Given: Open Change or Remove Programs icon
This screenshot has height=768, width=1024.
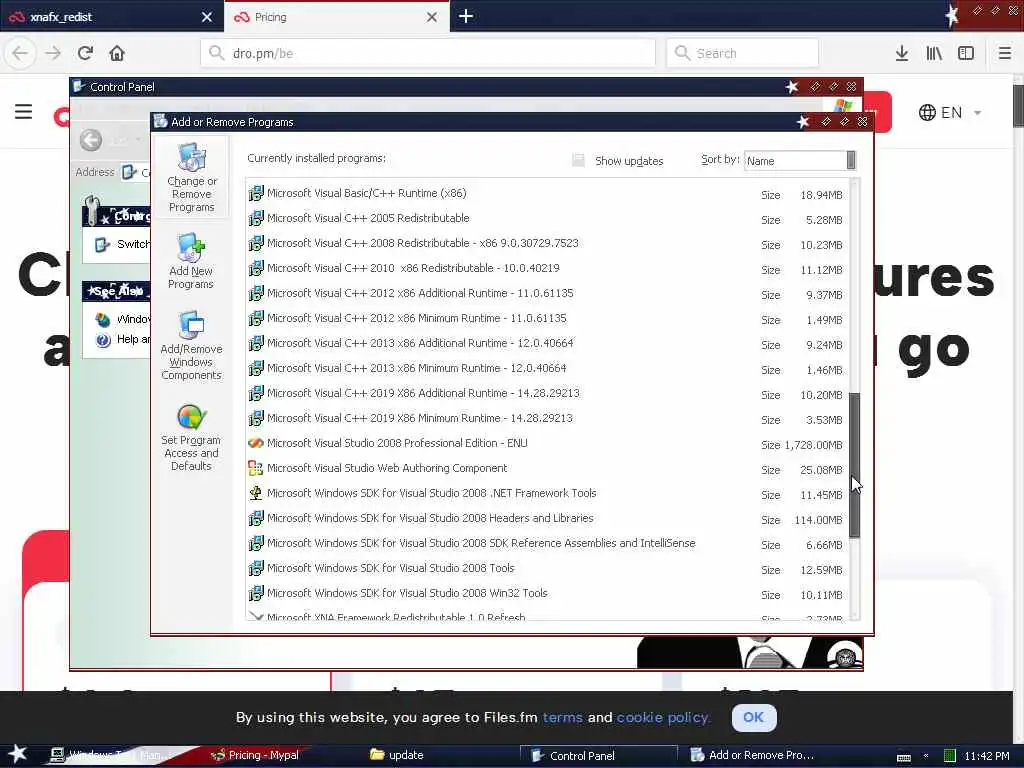Looking at the screenshot, I should 191,157.
